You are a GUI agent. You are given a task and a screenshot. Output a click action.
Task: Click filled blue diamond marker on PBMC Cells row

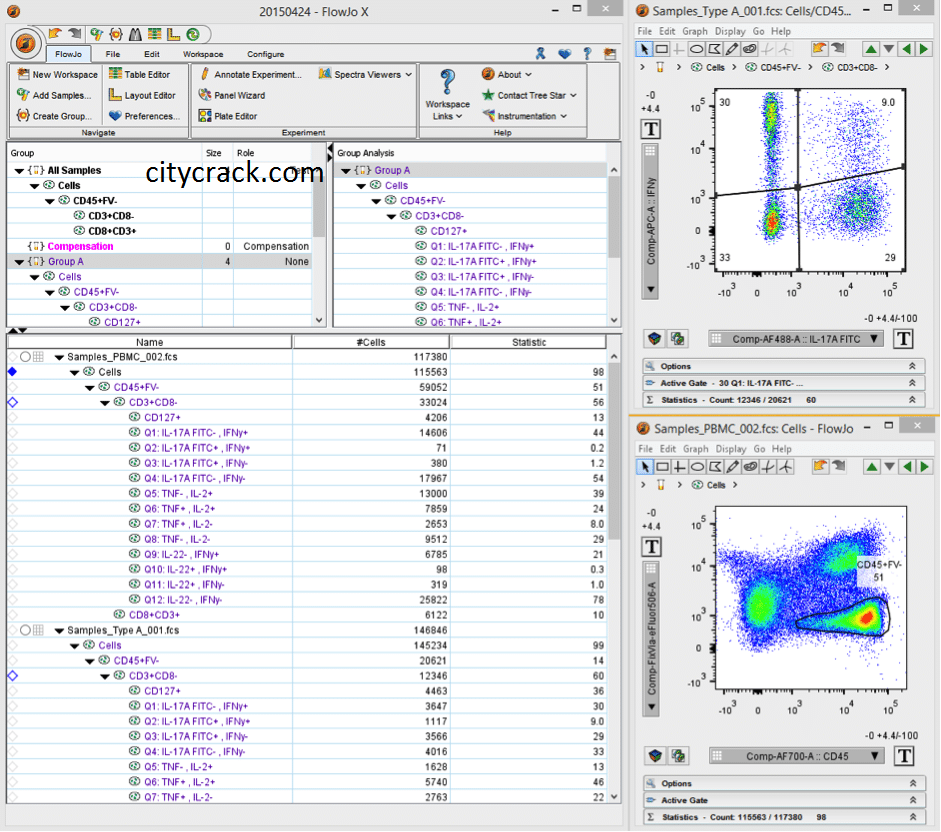(12, 372)
